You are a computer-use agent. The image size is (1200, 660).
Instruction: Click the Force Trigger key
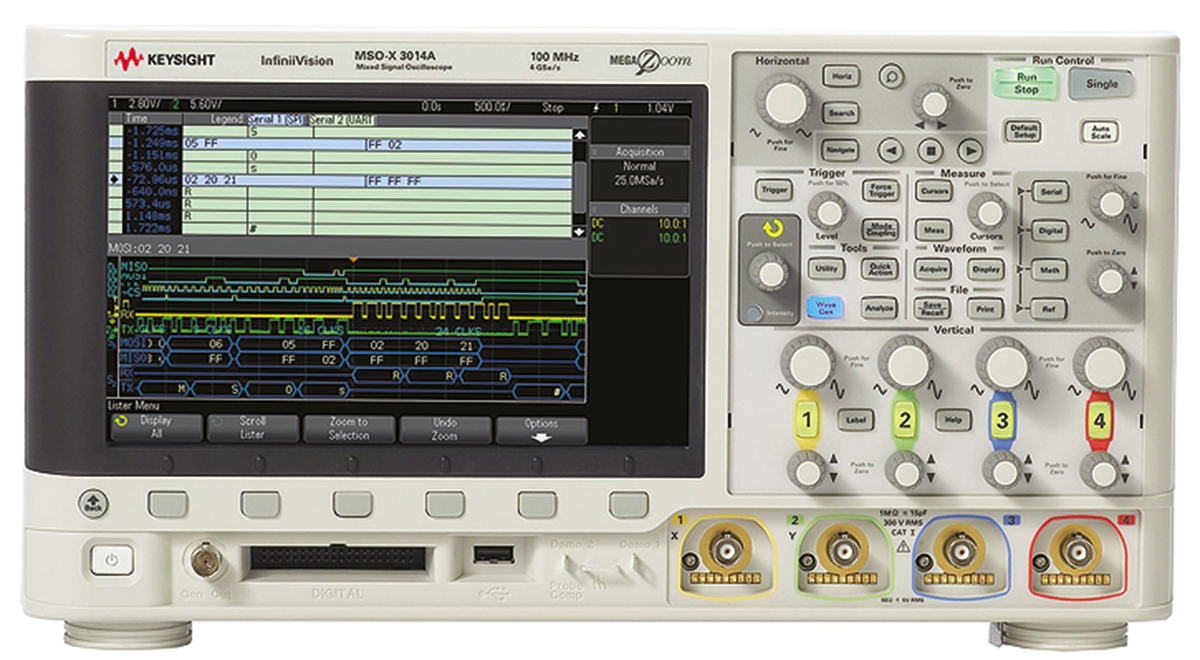[881, 190]
